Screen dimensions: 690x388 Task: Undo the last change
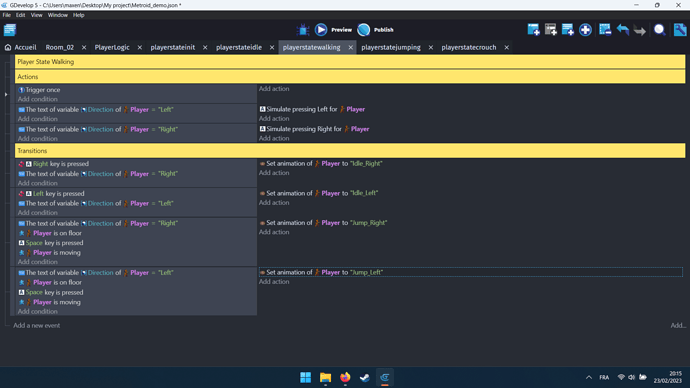[623, 30]
